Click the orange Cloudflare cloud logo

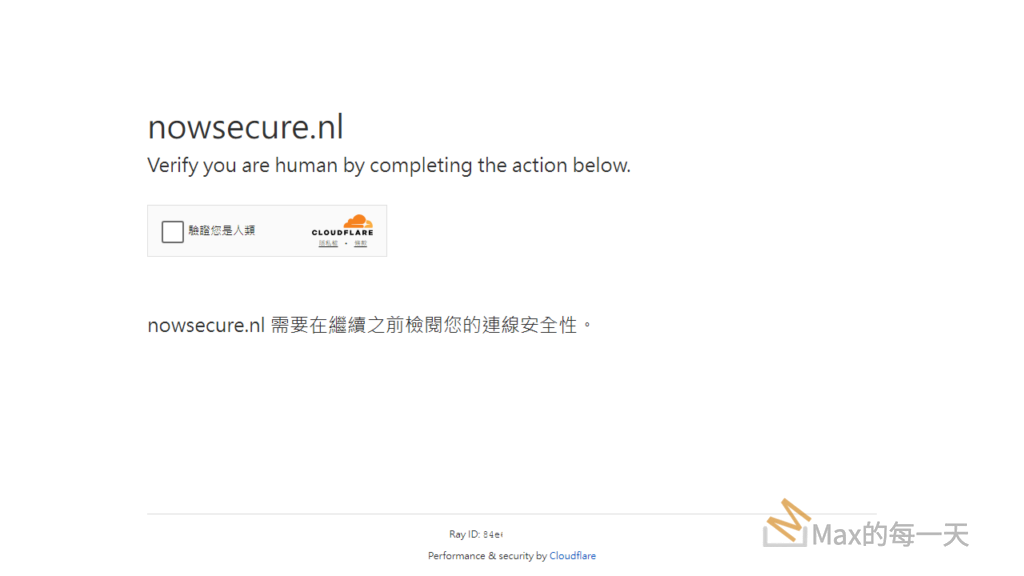tap(357, 221)
